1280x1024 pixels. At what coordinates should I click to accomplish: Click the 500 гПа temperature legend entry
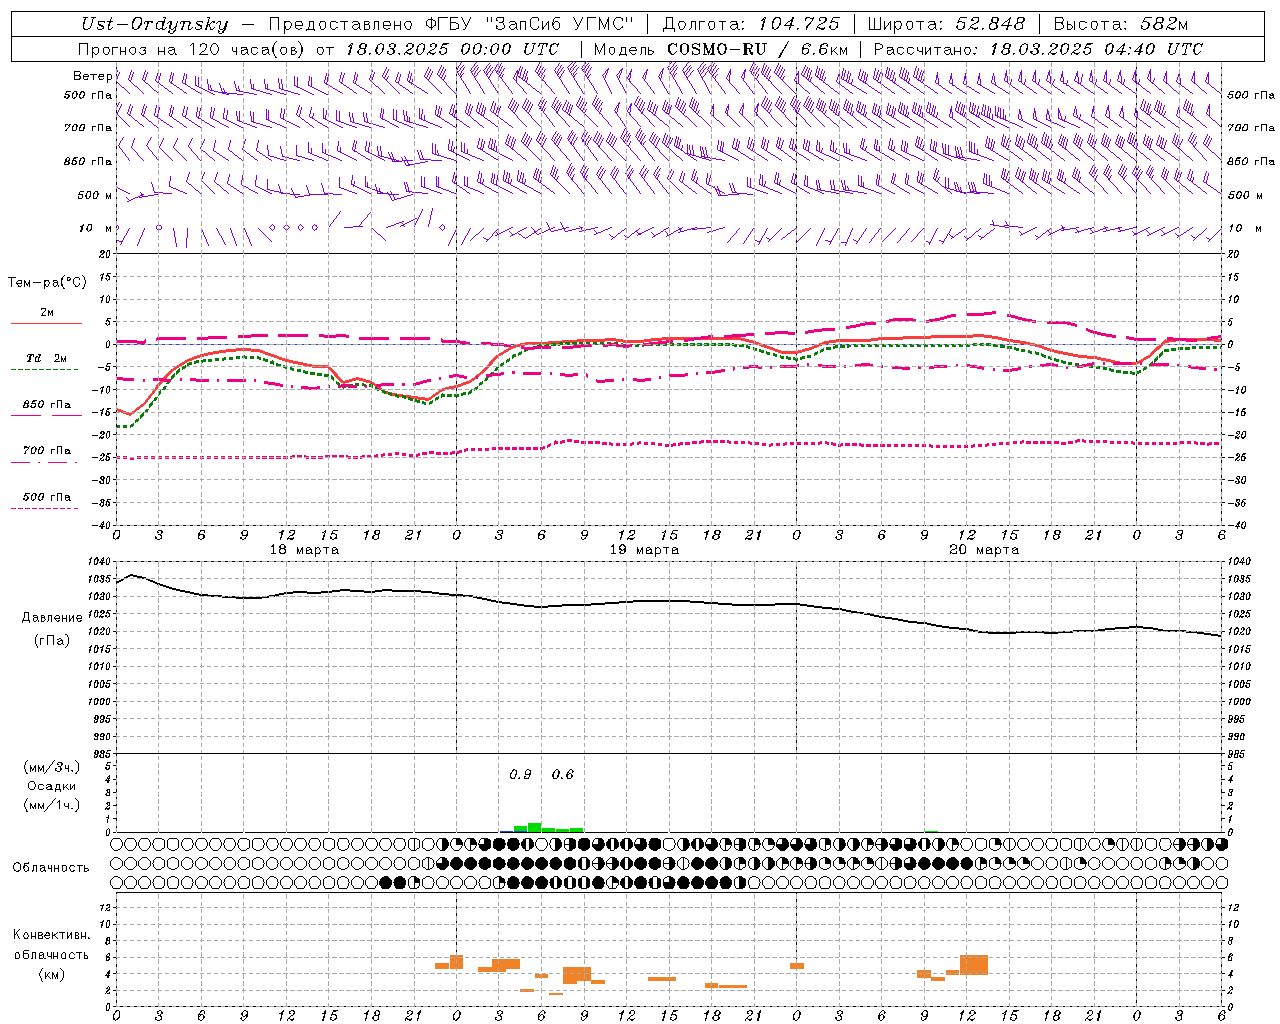(47, 497)
